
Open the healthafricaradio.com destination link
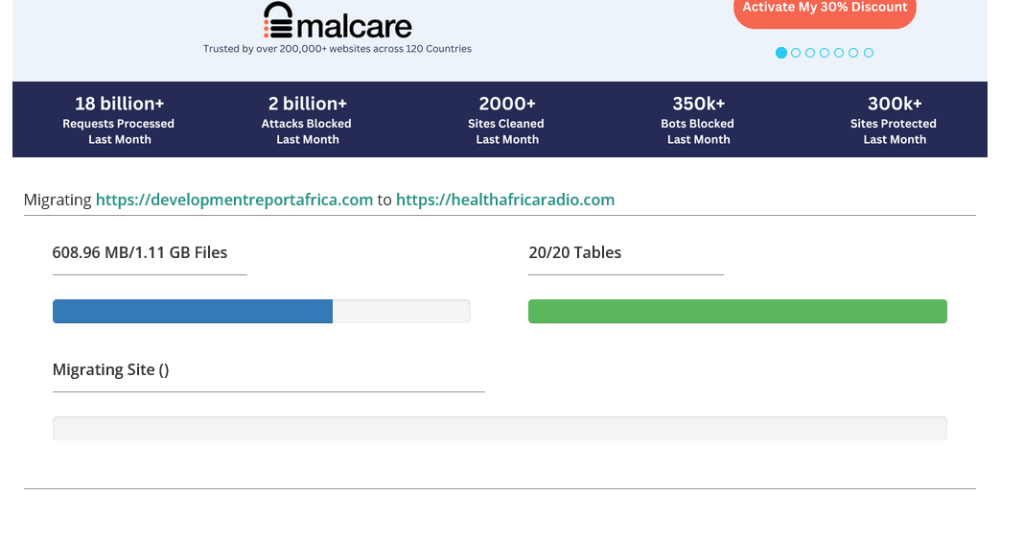tap(505, 200)
